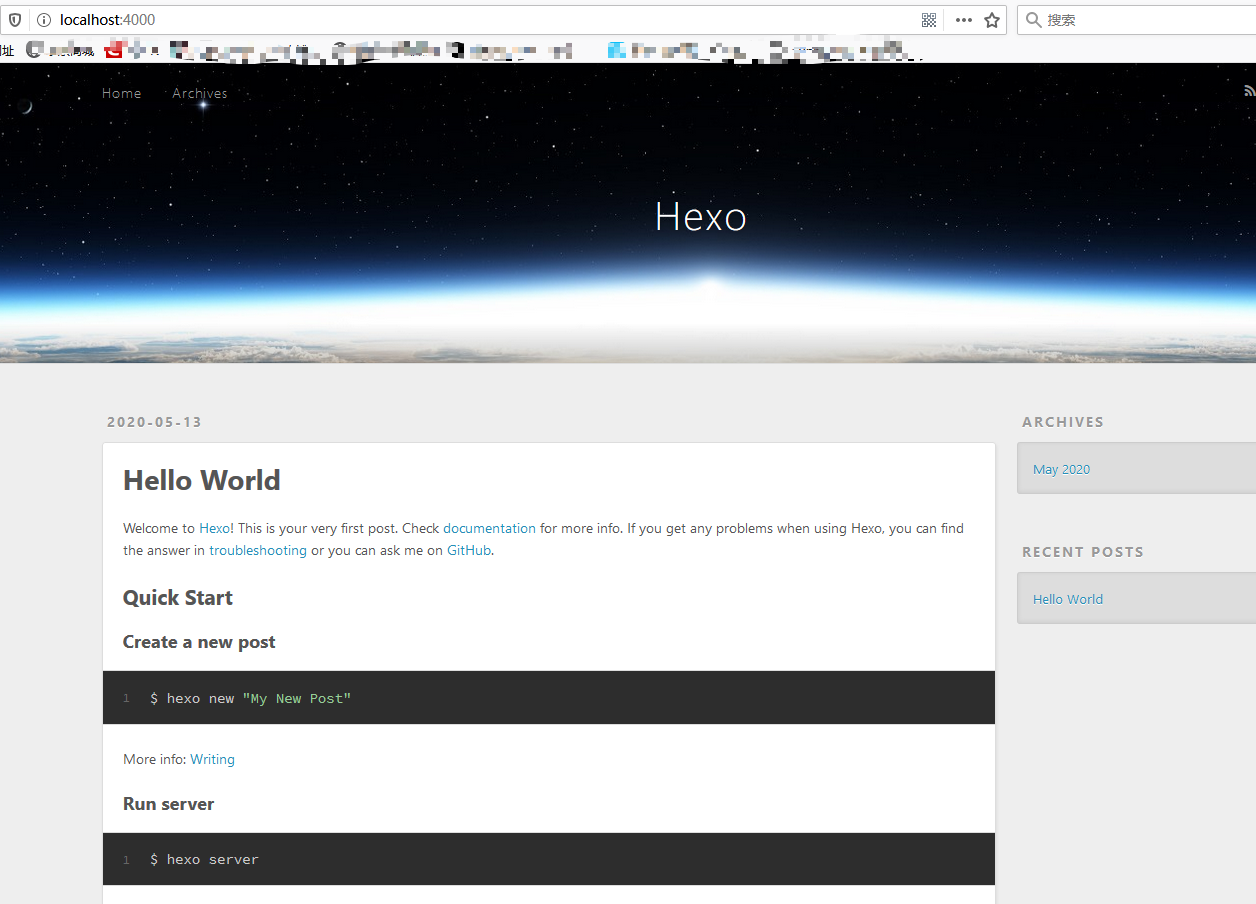Open the Hello World post title

[202, 480]
